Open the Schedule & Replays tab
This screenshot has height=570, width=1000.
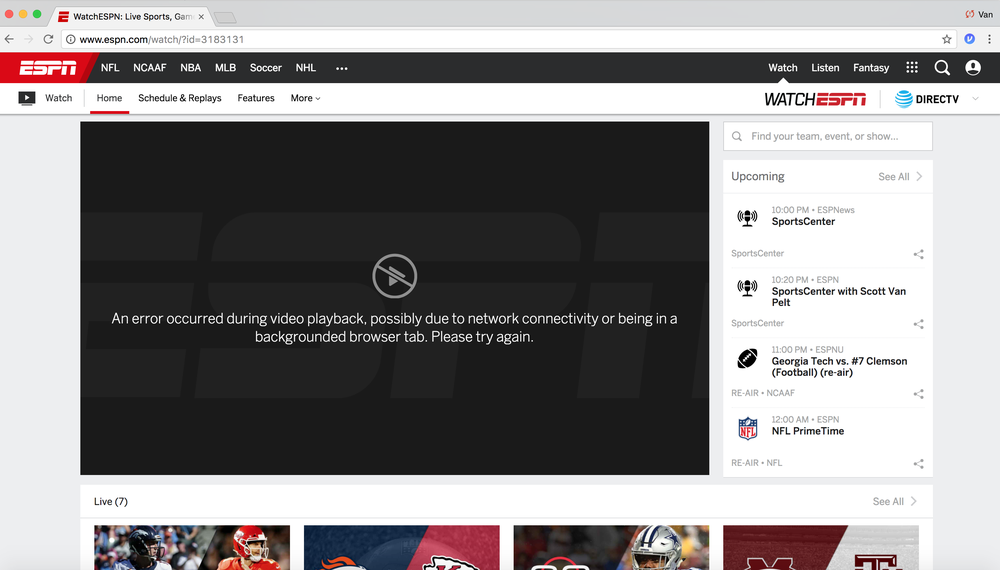pyautogui.click(x=180, y=98)
